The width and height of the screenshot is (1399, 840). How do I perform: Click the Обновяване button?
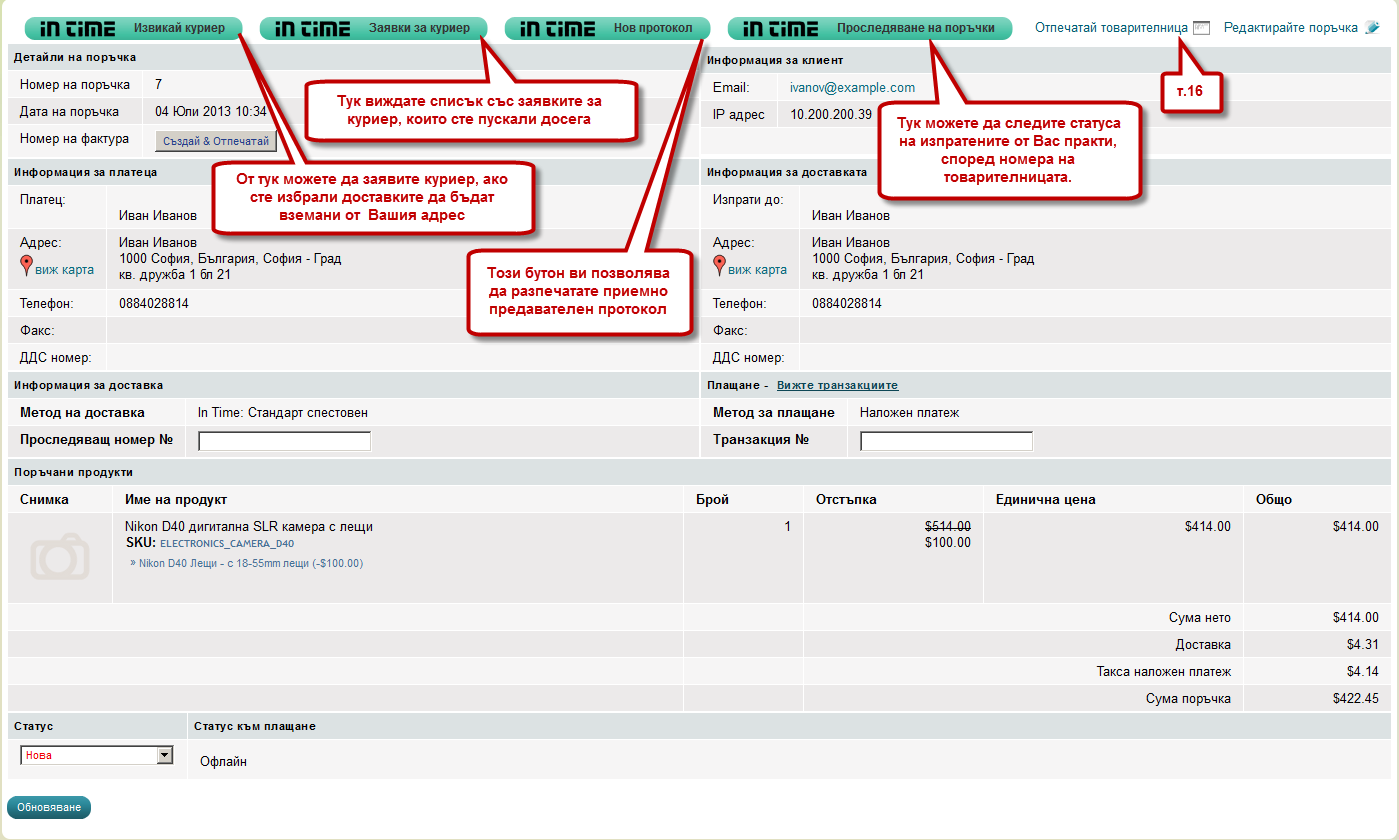(49, 807)
